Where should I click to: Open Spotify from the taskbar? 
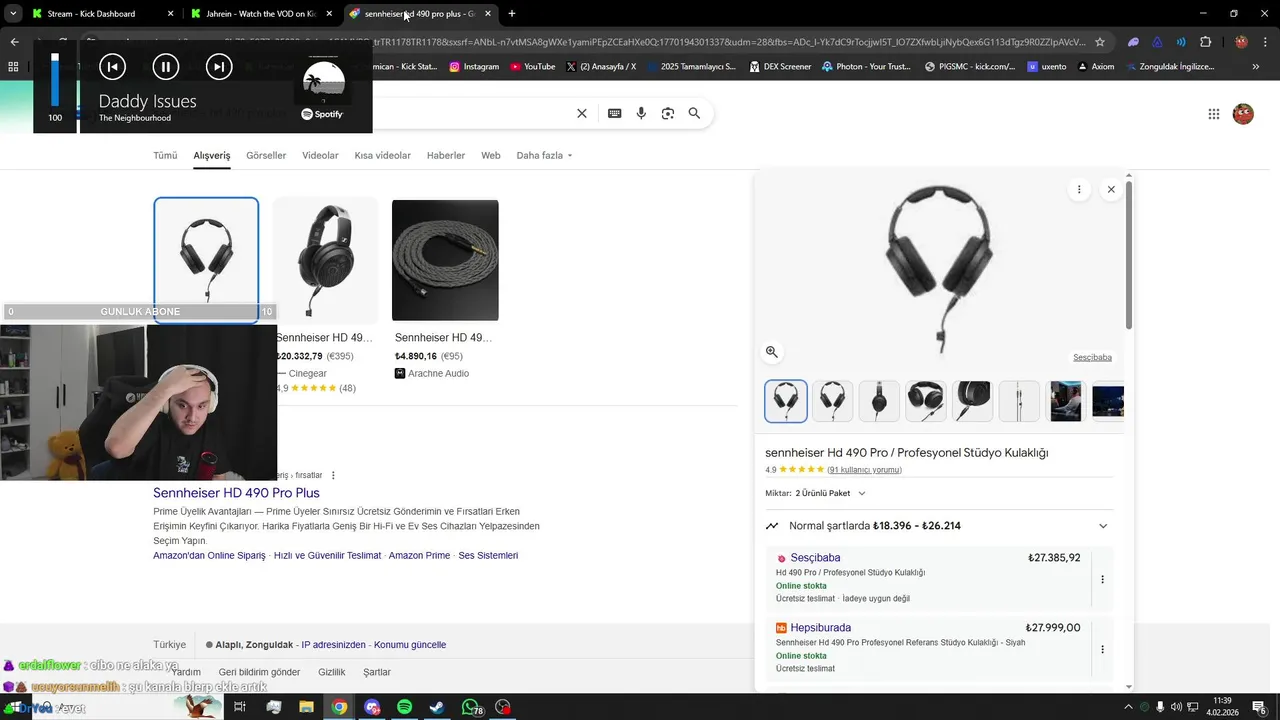point(404,707)
